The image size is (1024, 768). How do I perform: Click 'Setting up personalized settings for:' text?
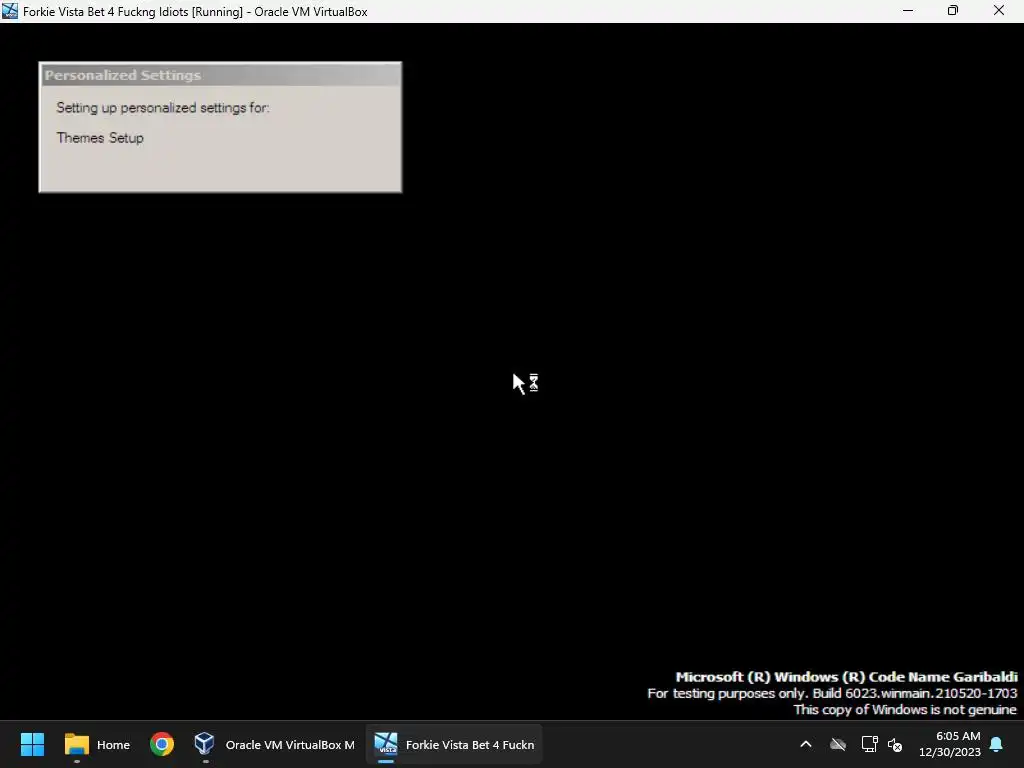pyautogui.click(x=163, y=108)
